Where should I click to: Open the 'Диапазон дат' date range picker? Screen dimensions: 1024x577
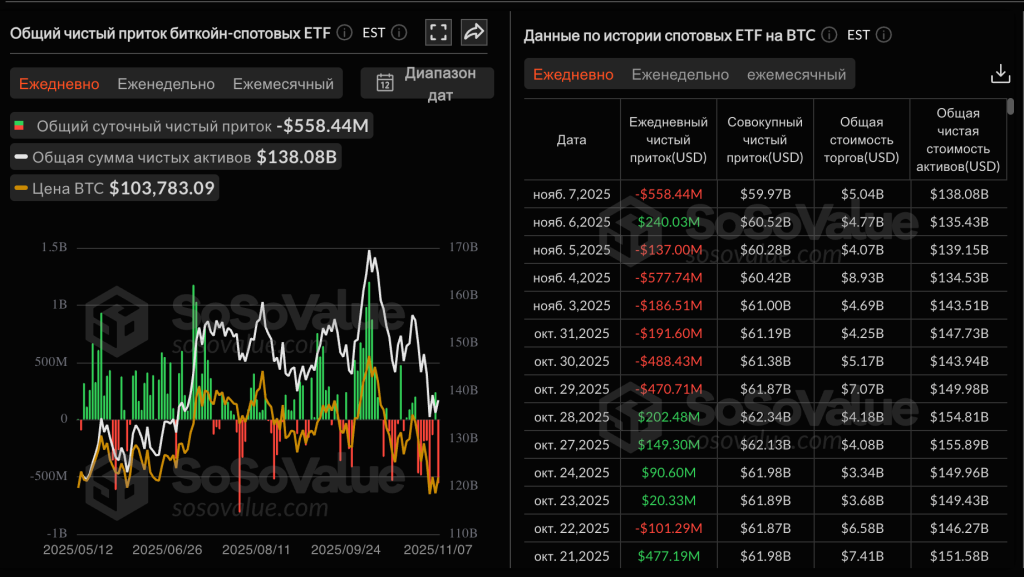click(427, 84)
